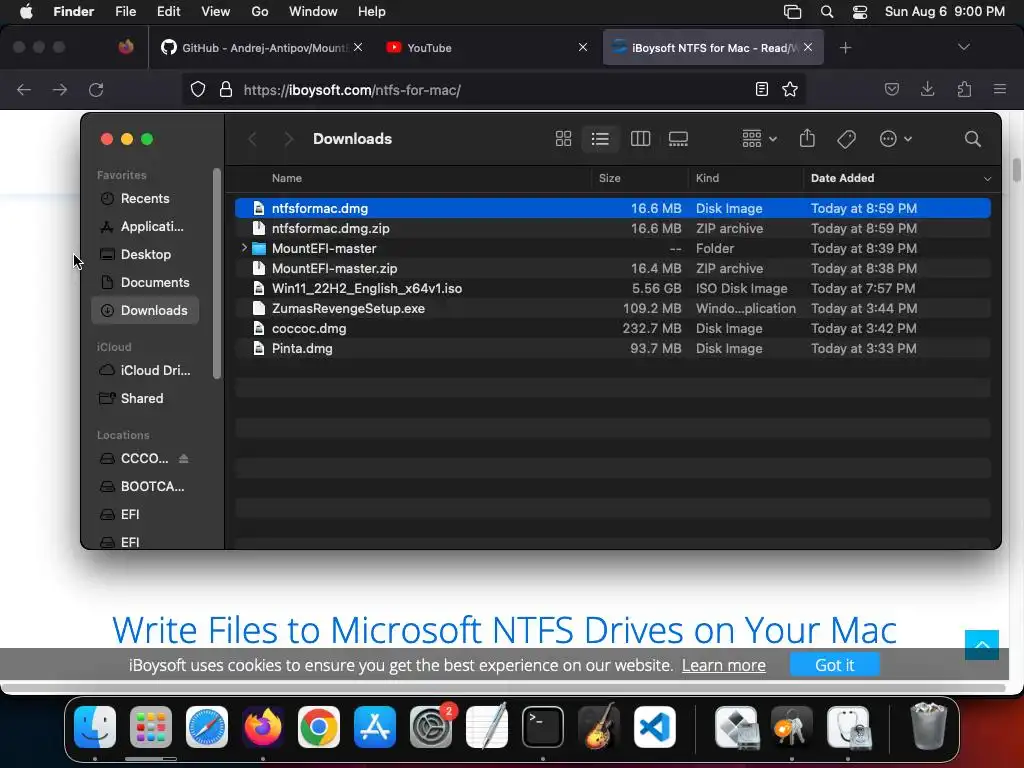Screen dimensions: 1024x768
Task: Select Pinta.dmg file
Action: (613, 349)
